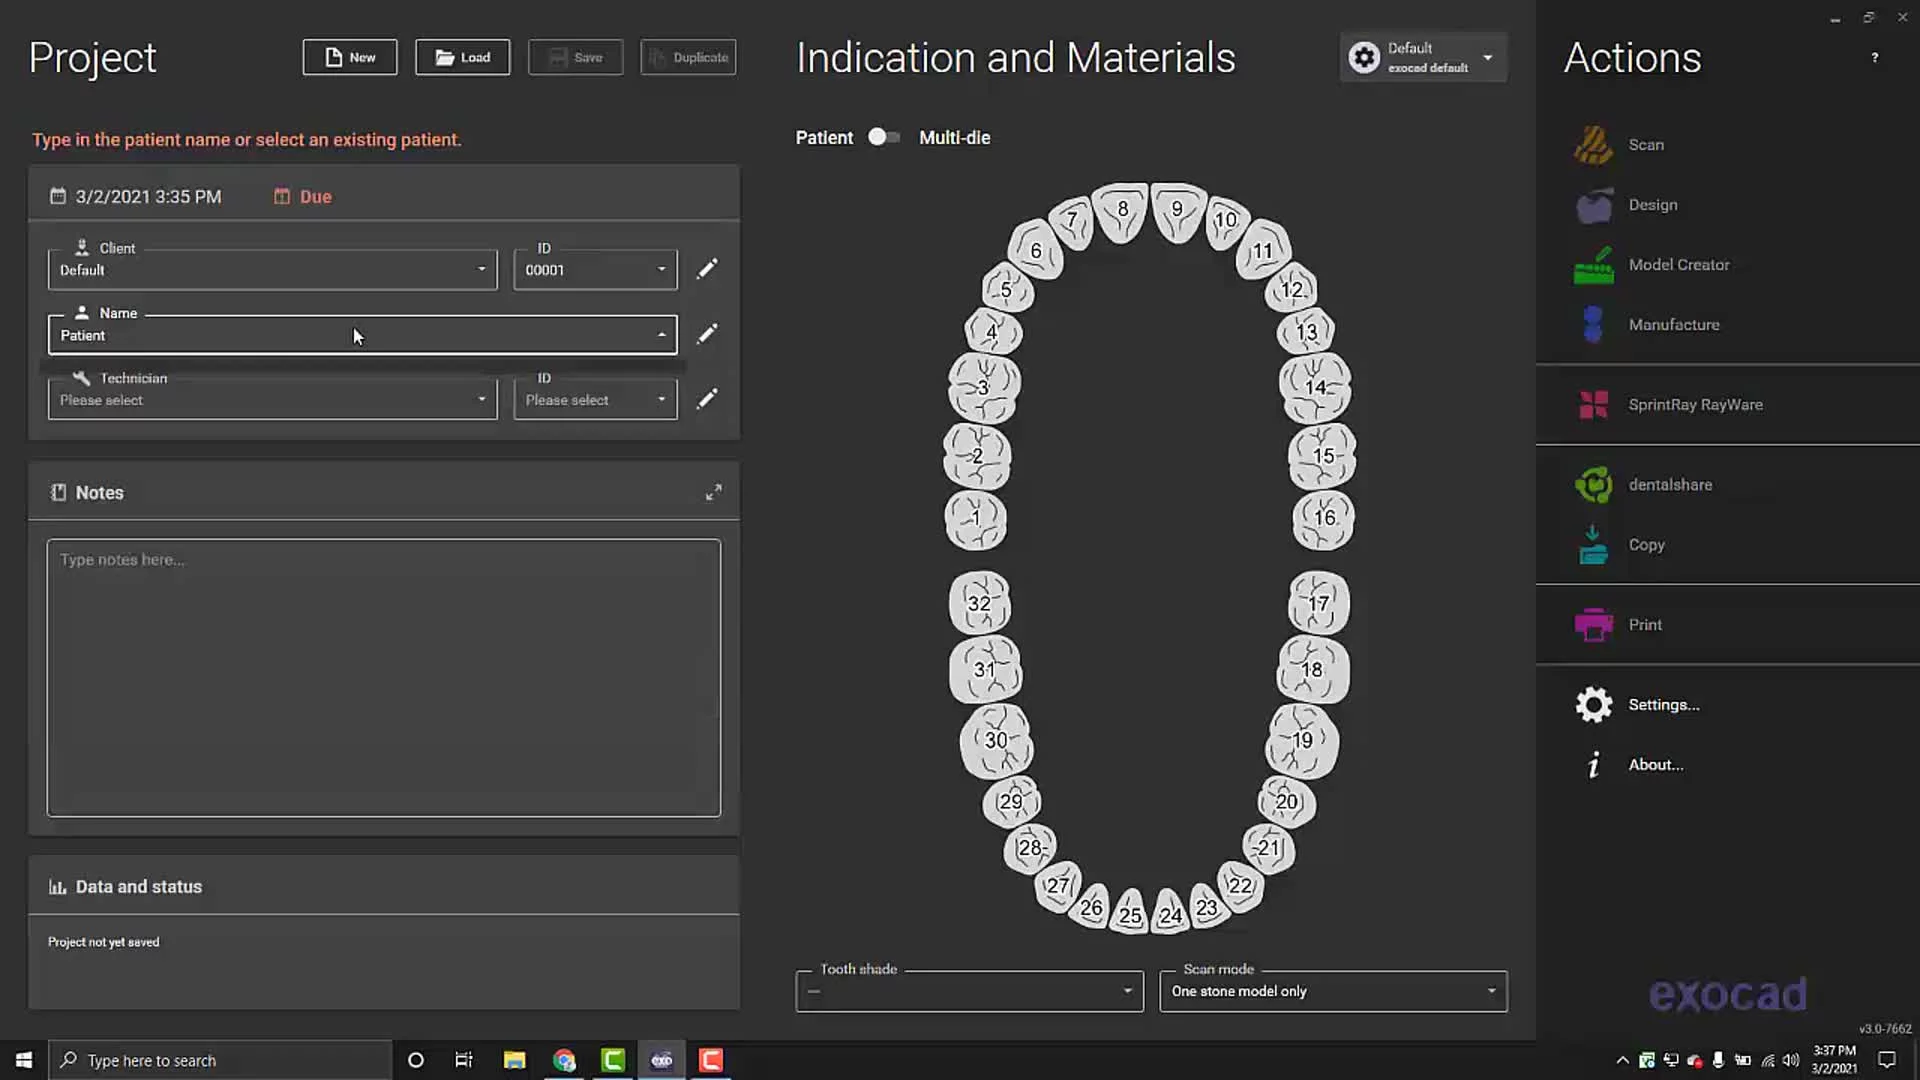Image resolution: width=1920 pixels, height=1080 pixels.
Task: Open the Scan mode dropdown
Action: [1333, 991]
